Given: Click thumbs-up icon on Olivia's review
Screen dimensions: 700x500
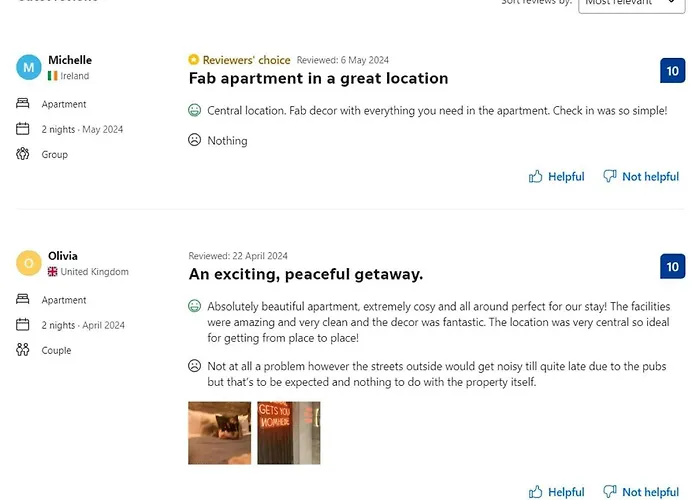Looking at the screenshot, I should click(536, 492).
